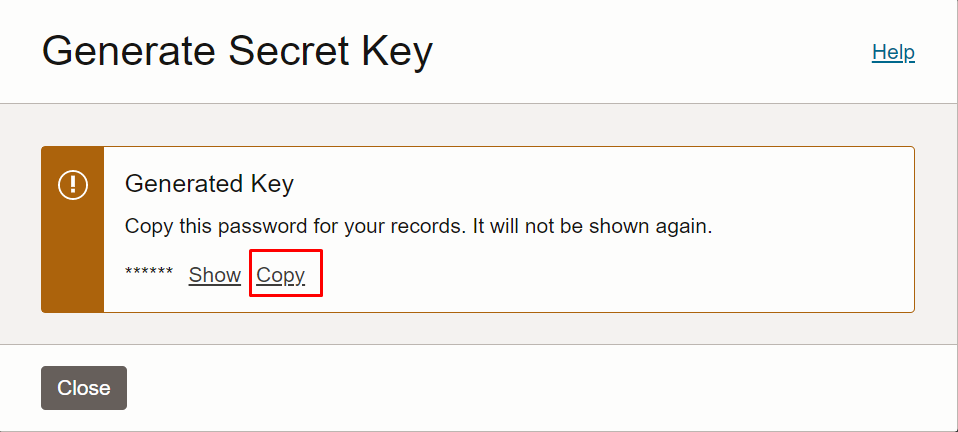Show the hidden generated key
This screenshot has width=958, height=432.
tap(214, 275)
